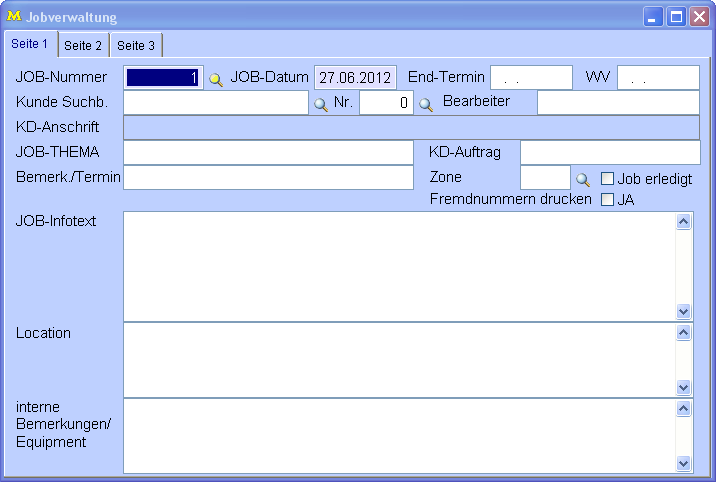Click the WV date field
Image resolution: width=716 pixels, height=482 pixels.
pyautogui.click(x=657, y=78)
